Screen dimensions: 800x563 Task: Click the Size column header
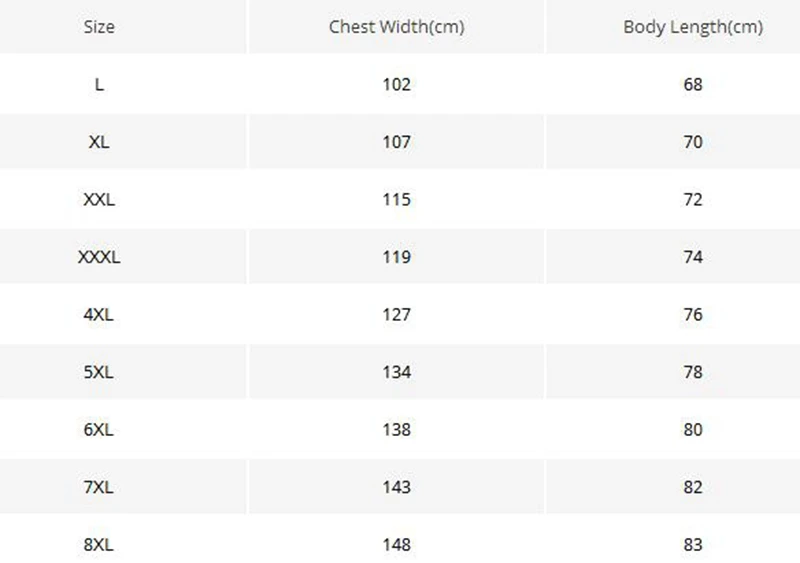pyautogui.click(x=99, y=27)
